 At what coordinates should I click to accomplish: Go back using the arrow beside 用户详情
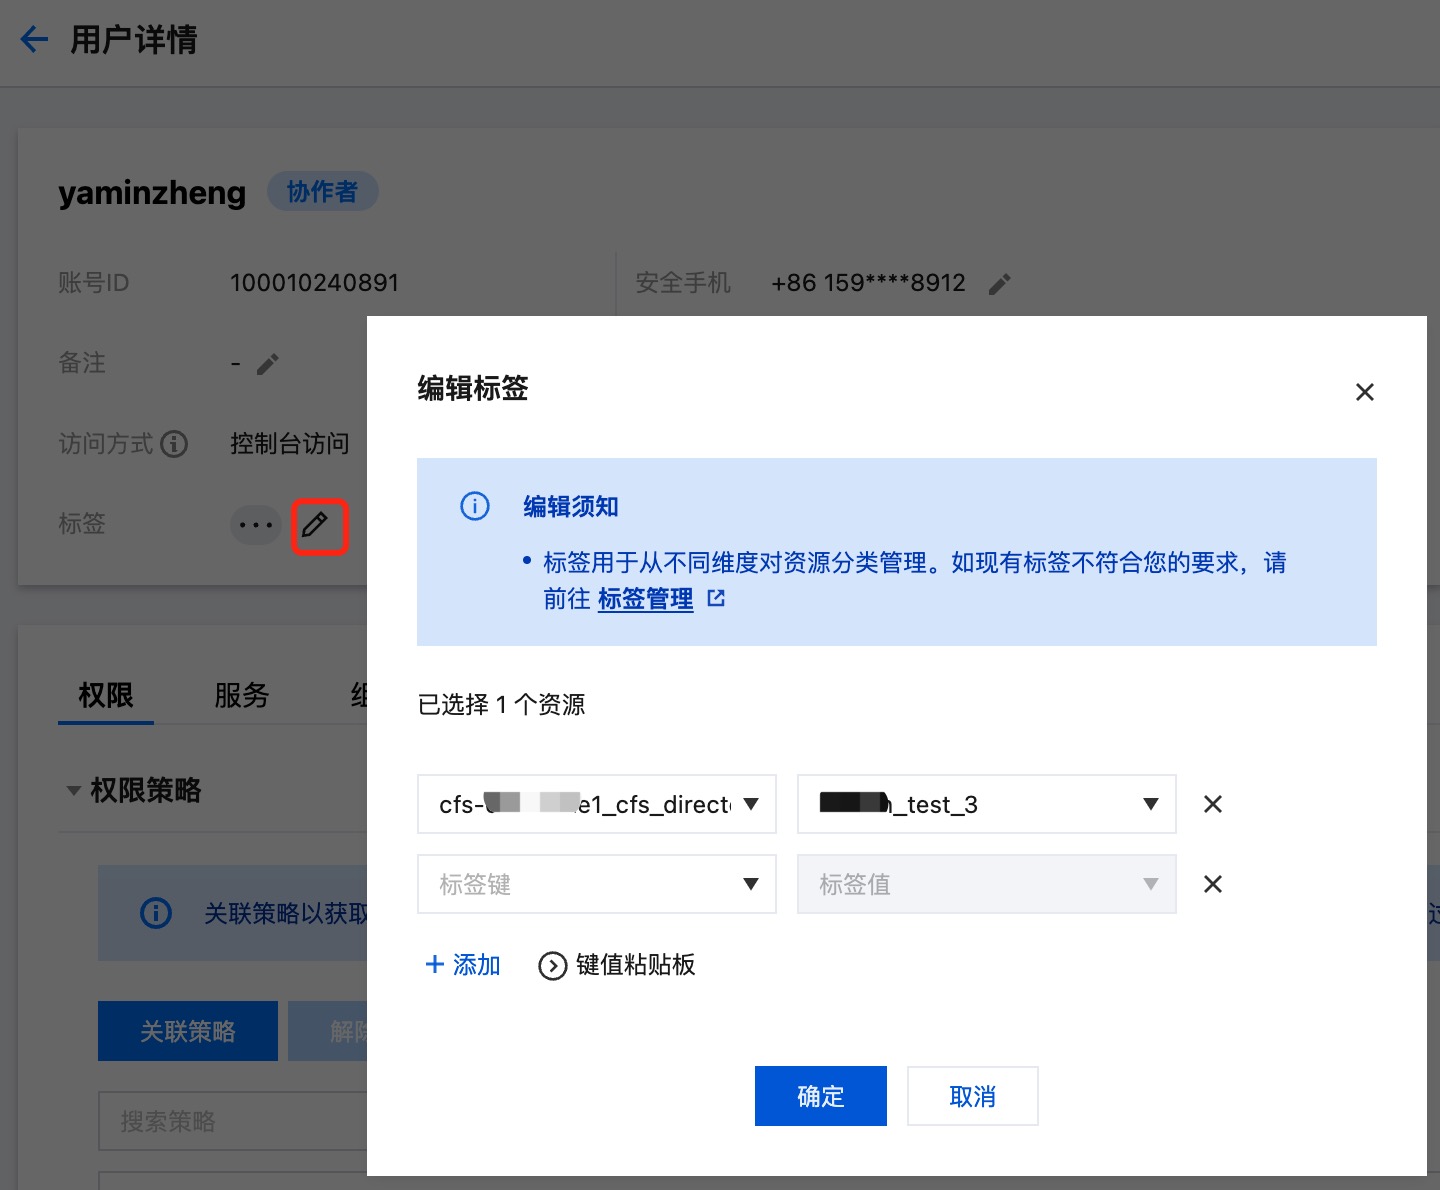coord(34,40)
